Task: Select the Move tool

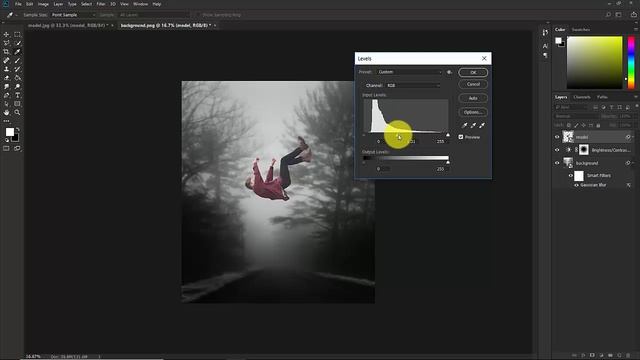Action: (x=6, y=34)
